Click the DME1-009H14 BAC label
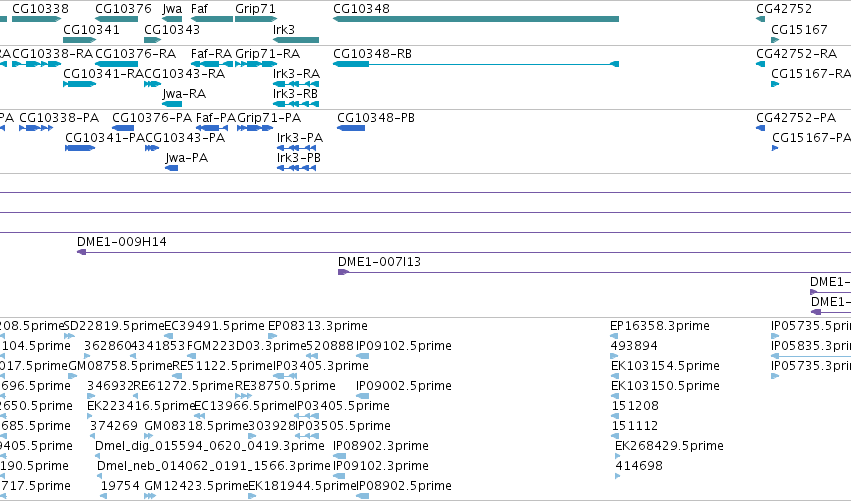Viewport: 851px width, 501px height. coord(122,242)
